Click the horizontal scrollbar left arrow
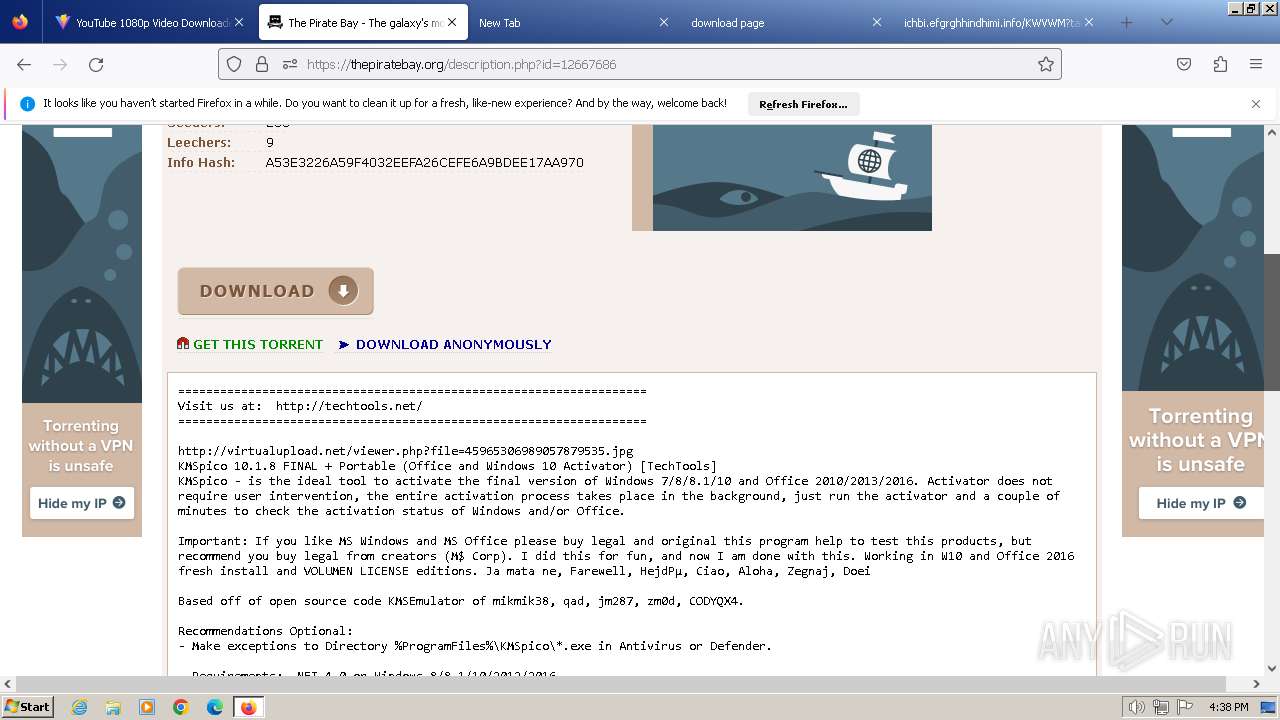This screenshot has height=720, width=1280. pyautogui.click(x=8, y=684)
